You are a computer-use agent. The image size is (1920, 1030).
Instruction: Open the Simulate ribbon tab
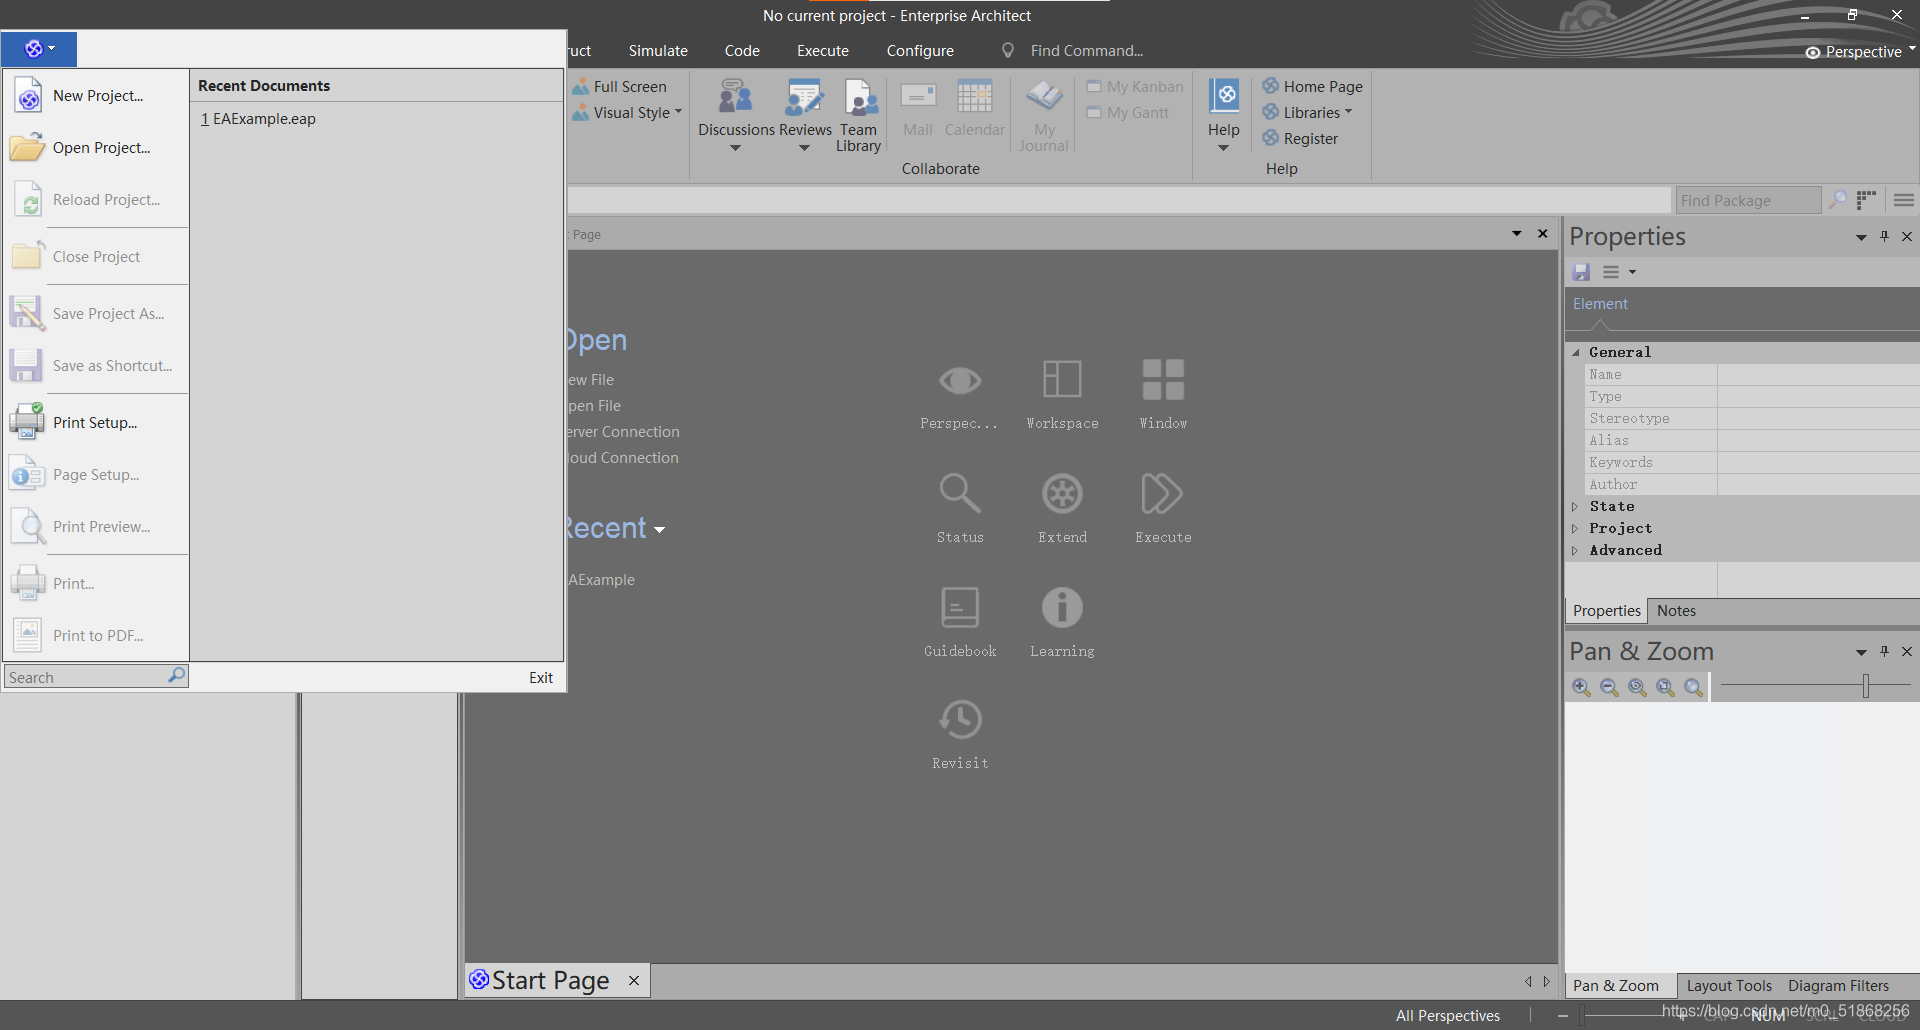pos(658,51)
